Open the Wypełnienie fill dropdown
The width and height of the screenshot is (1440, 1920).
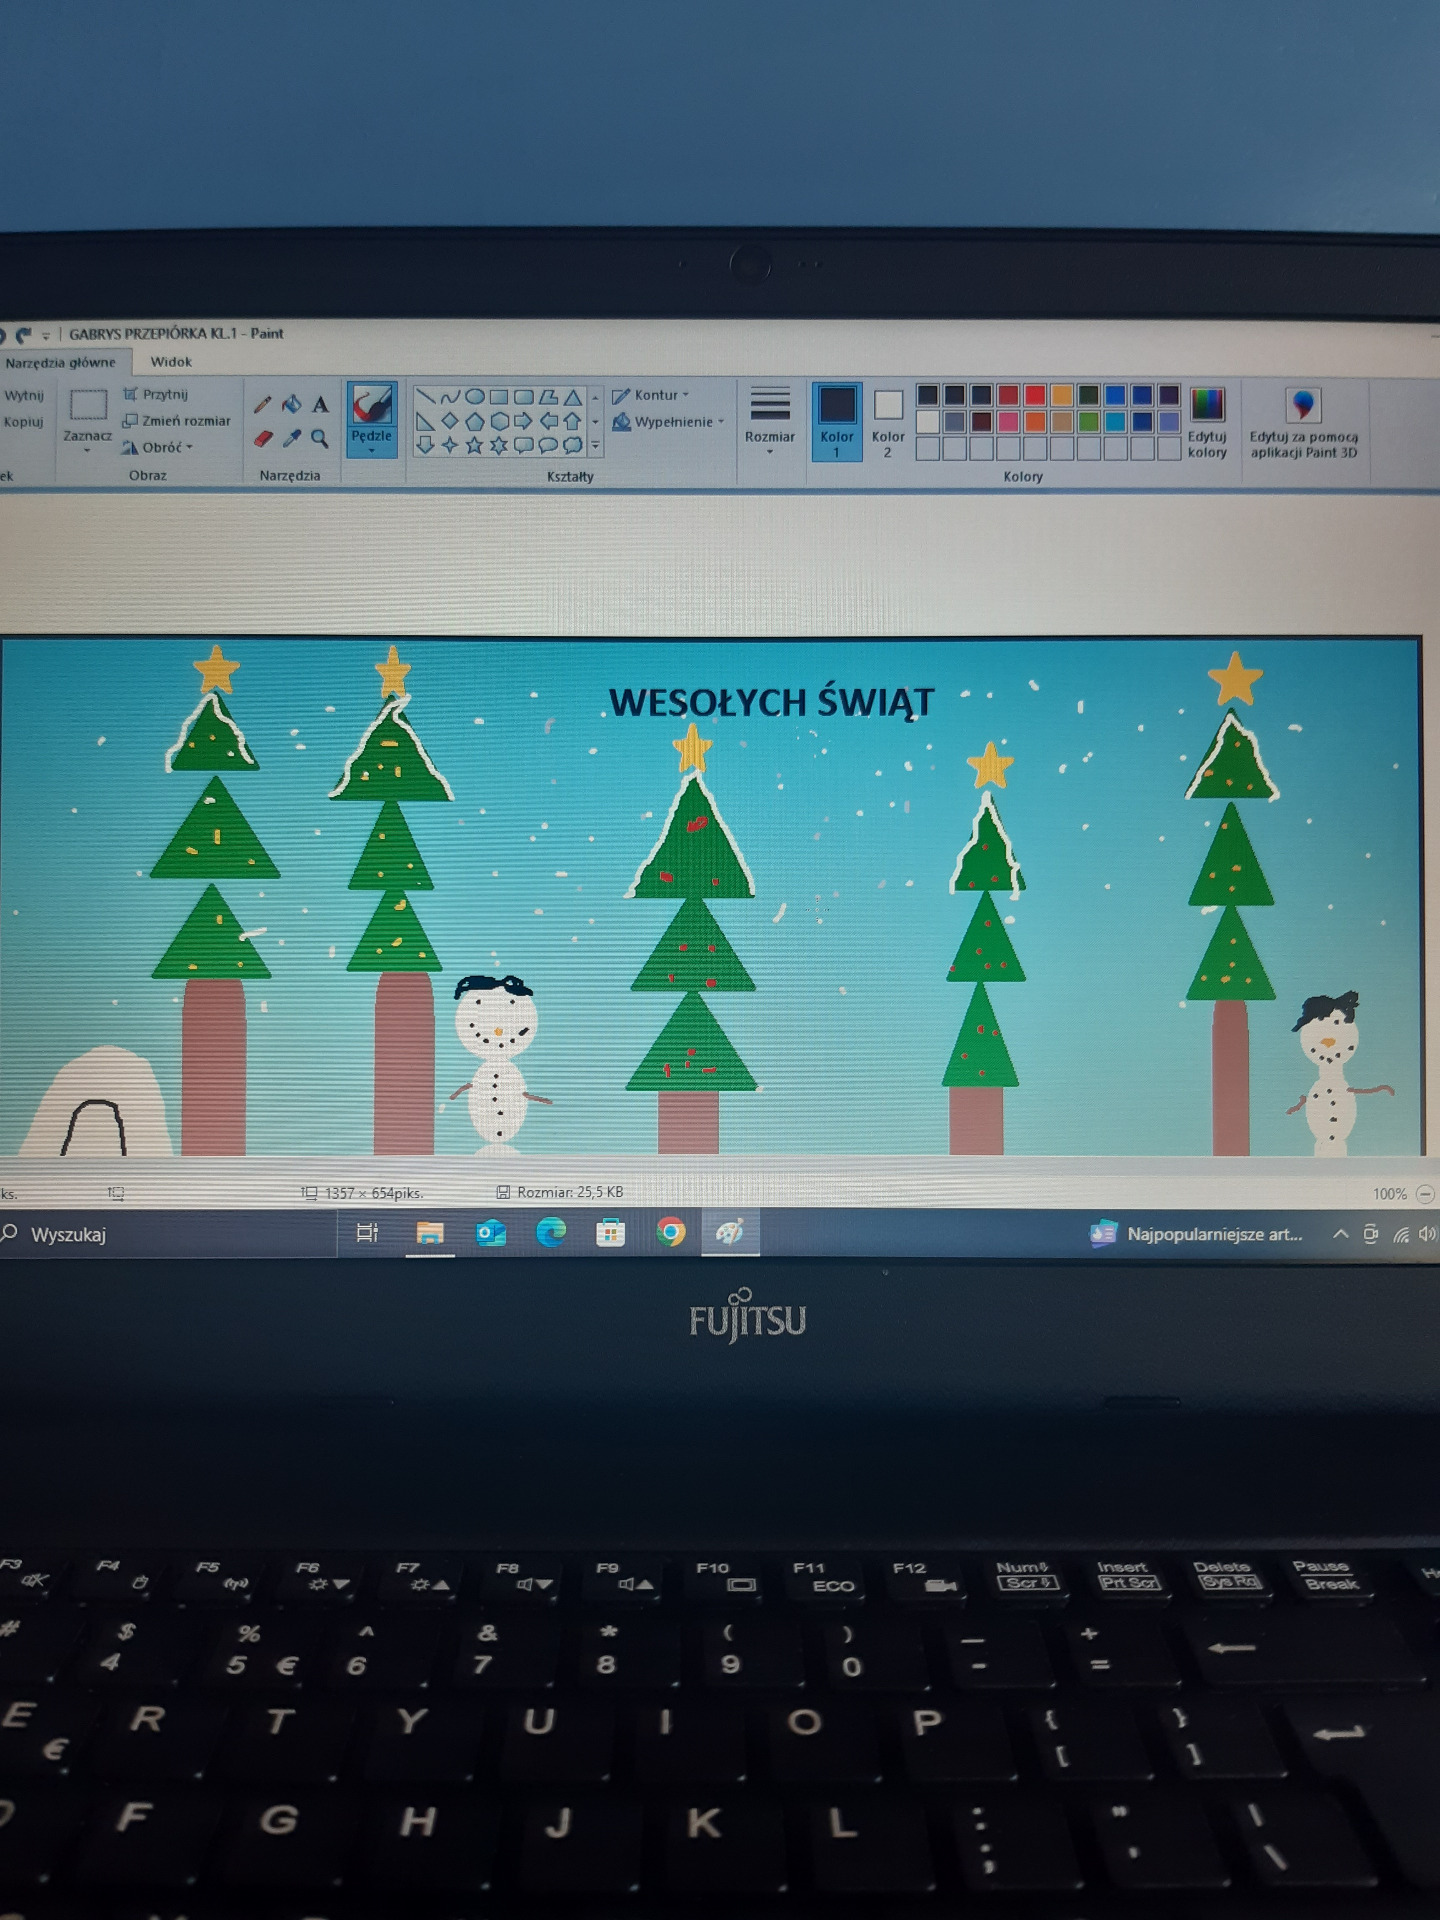[668, 422]
